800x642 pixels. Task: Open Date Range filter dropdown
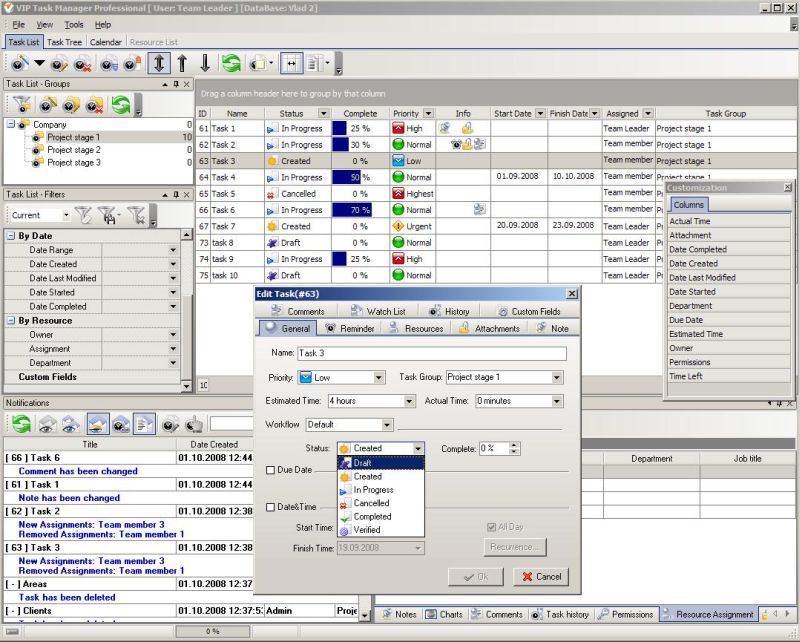point(173,250)
